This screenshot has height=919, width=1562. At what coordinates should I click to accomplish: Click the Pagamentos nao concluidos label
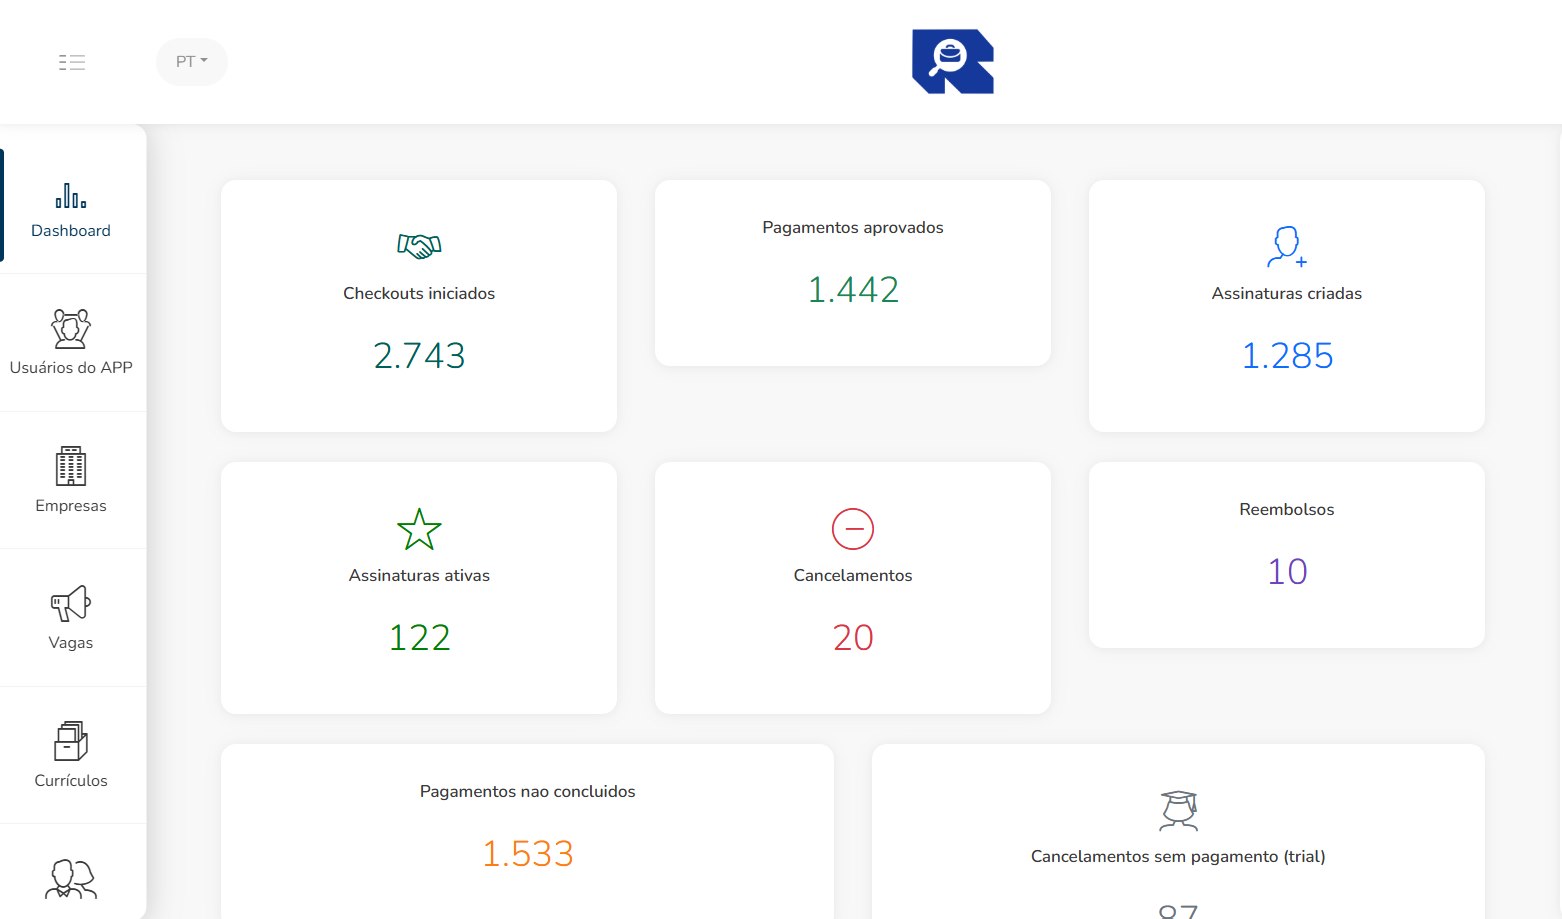527,791
